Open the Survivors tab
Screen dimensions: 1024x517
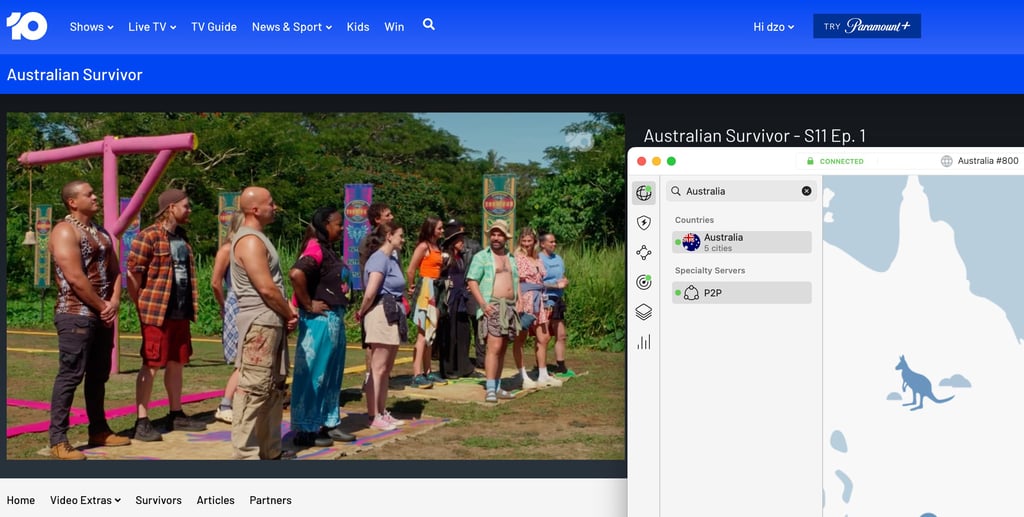[159, 500]
